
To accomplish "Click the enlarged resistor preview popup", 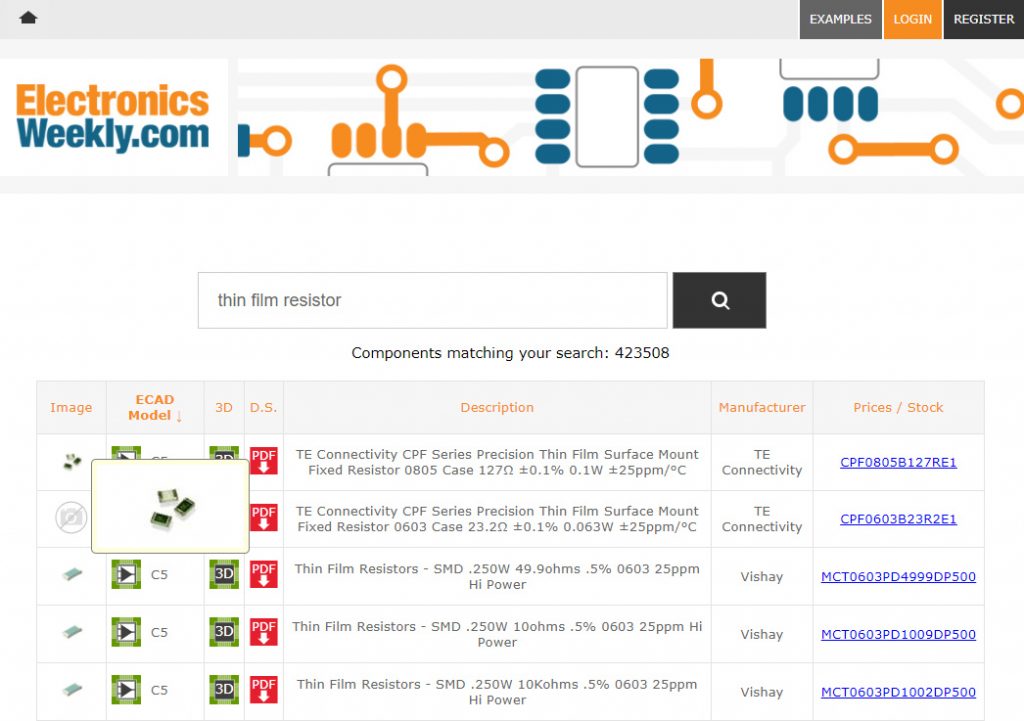I will click(x=170, y=506).
